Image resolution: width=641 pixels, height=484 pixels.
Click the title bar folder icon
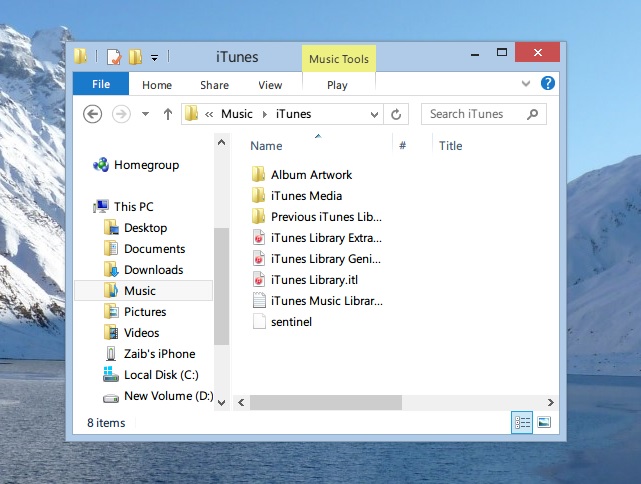(x=81, y=56)
